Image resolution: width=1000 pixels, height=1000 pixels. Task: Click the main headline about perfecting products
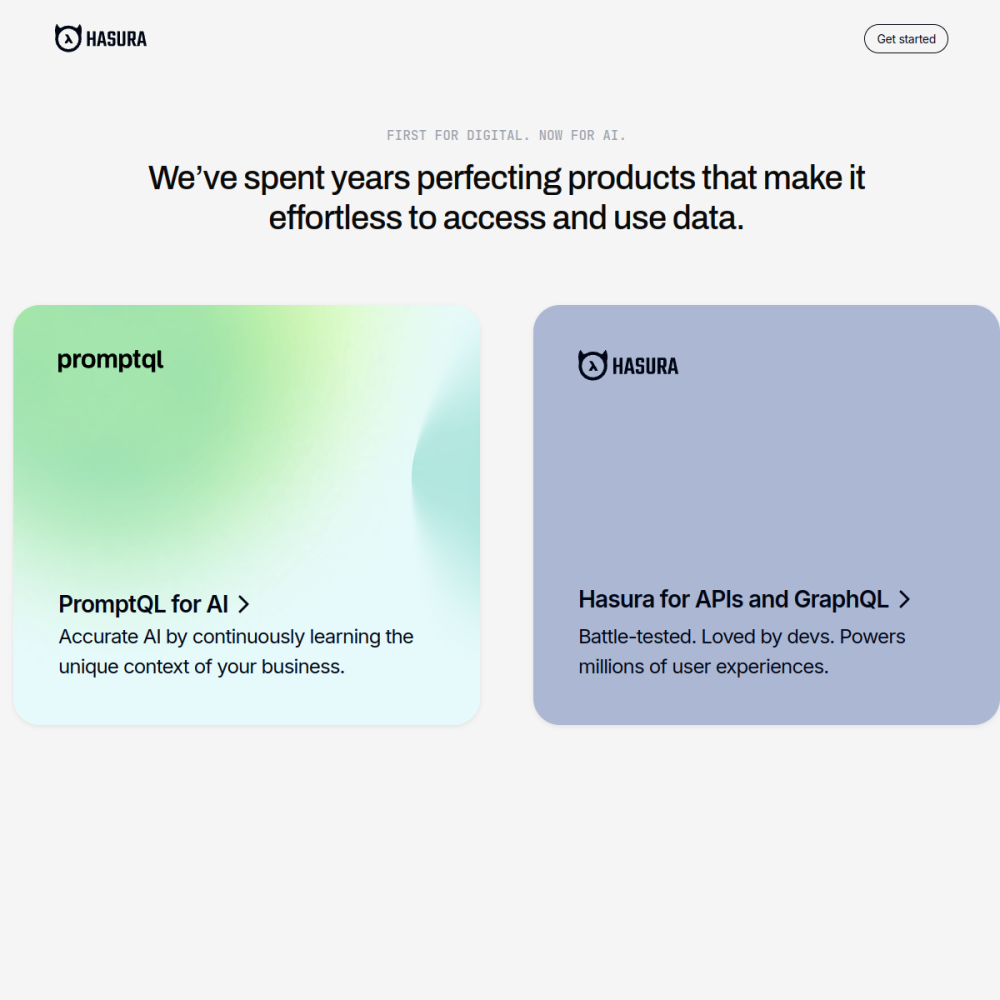tap(506, 198)
